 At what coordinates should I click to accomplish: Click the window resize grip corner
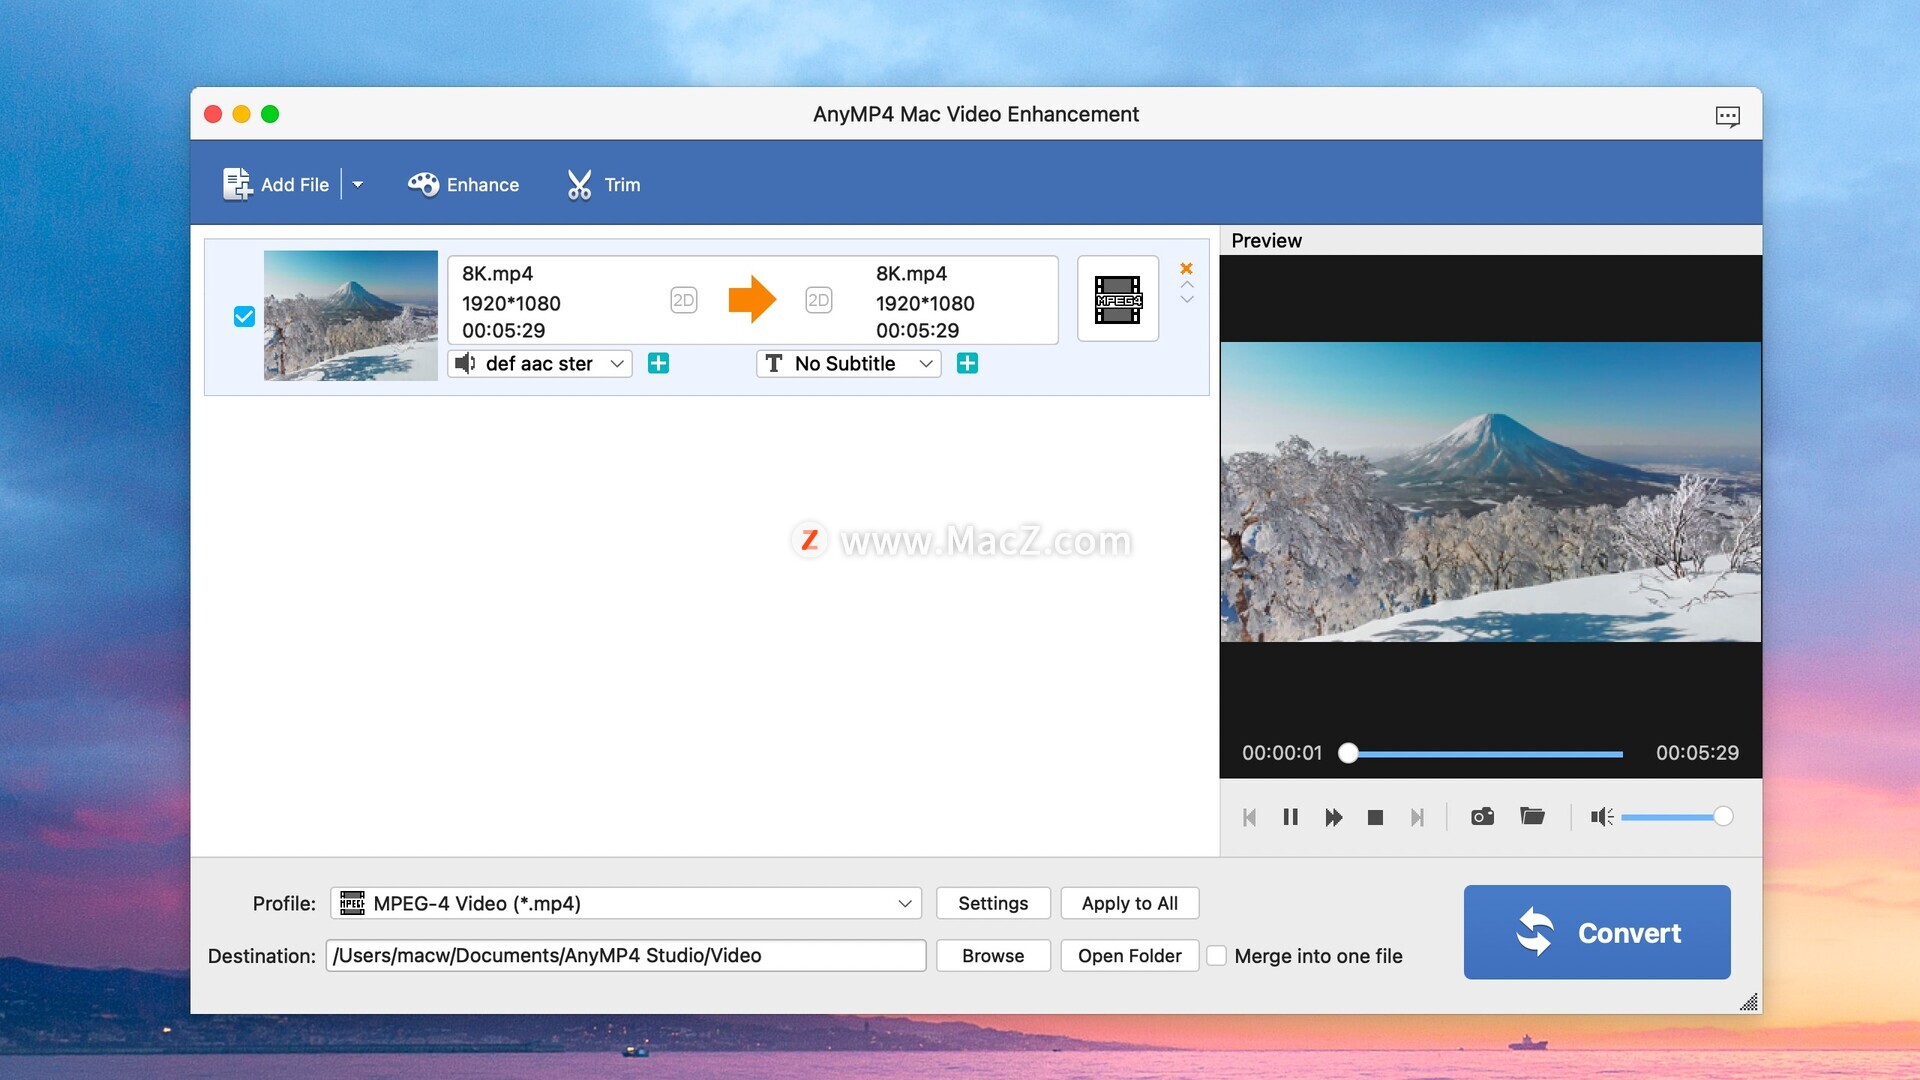(1749, 1002)
